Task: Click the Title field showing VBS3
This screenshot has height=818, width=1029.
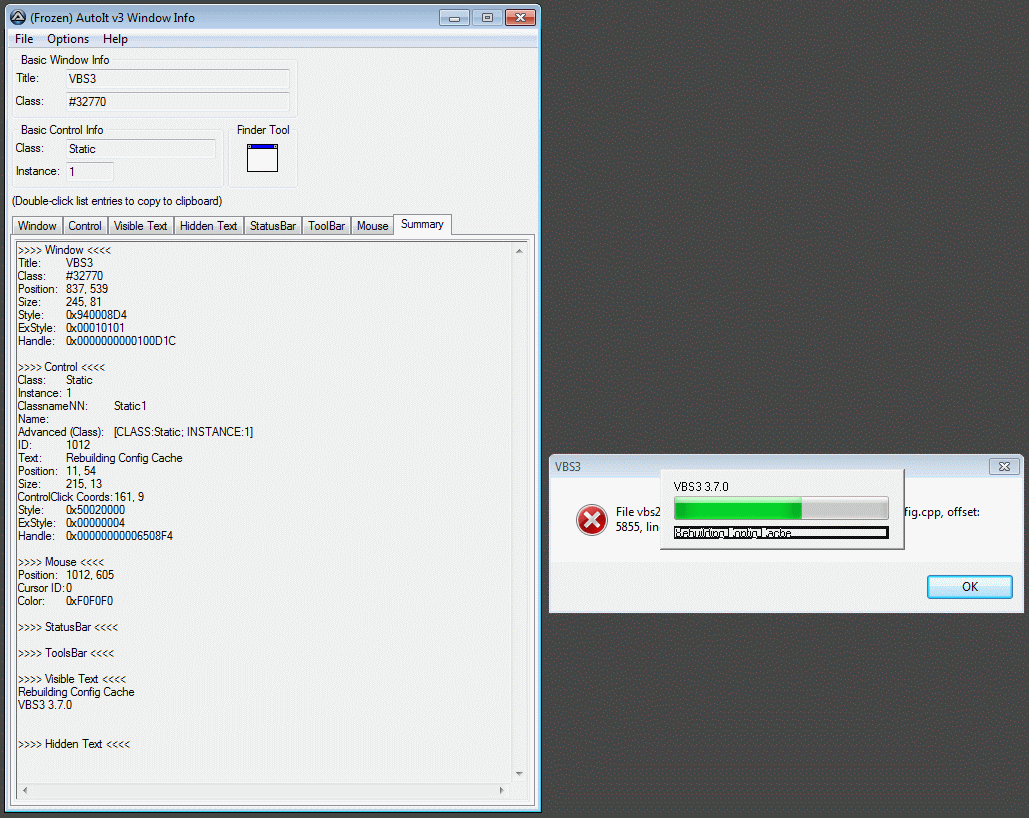Action: point(178,79)
